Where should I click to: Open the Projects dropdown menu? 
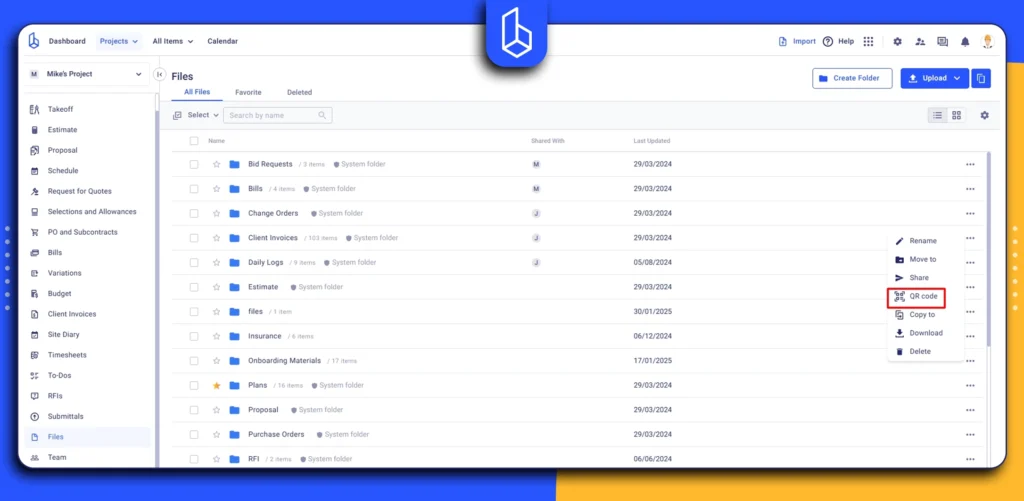118,42
